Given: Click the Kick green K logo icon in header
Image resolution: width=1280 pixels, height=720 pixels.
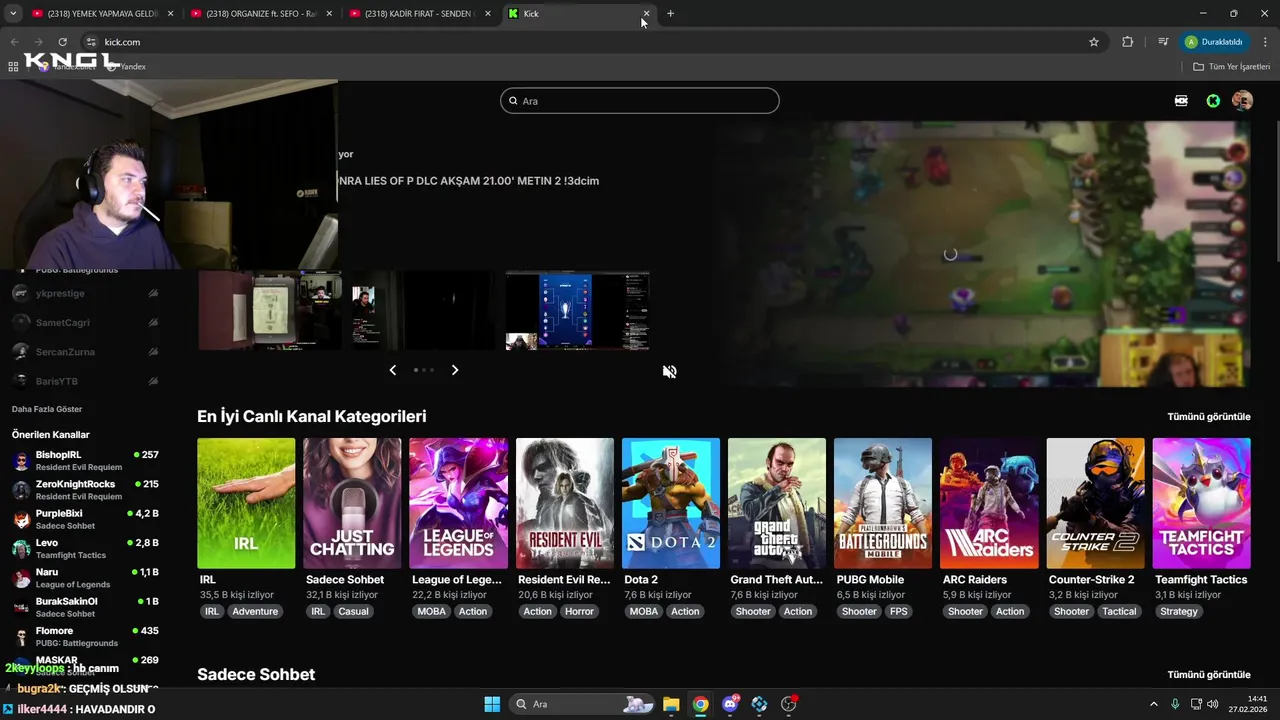Looking at the screenshot, I should coord(1213,101).
